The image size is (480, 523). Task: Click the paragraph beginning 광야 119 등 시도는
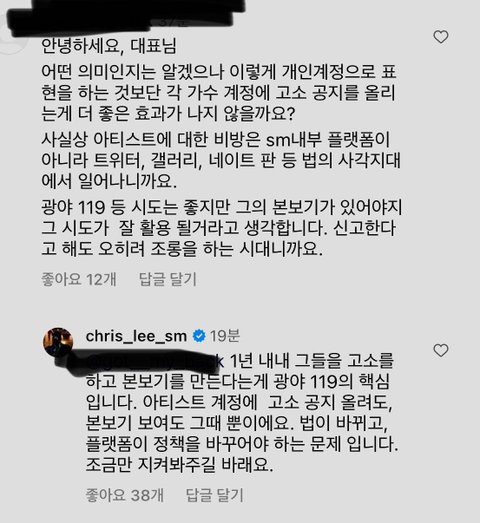point(222,228)
